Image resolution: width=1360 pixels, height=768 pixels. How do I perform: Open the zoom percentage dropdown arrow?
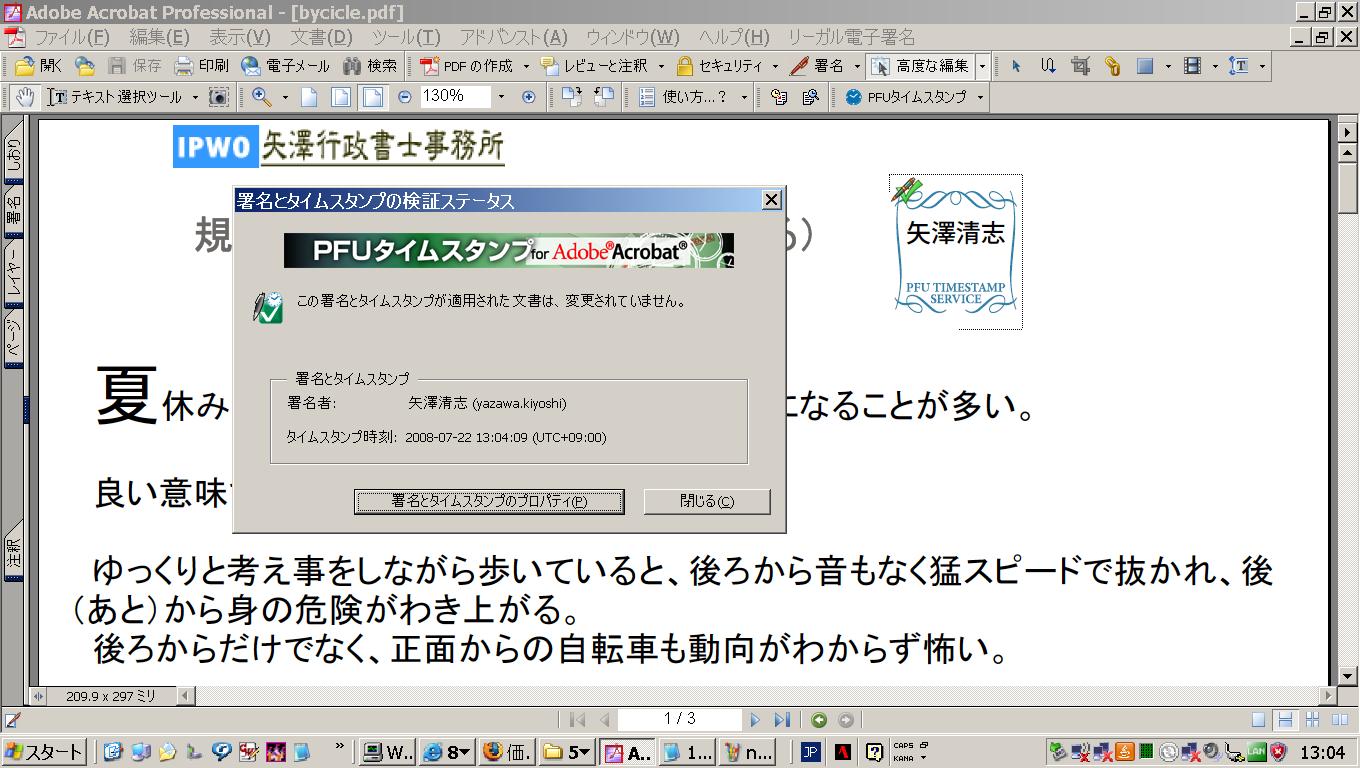(501, 97)
